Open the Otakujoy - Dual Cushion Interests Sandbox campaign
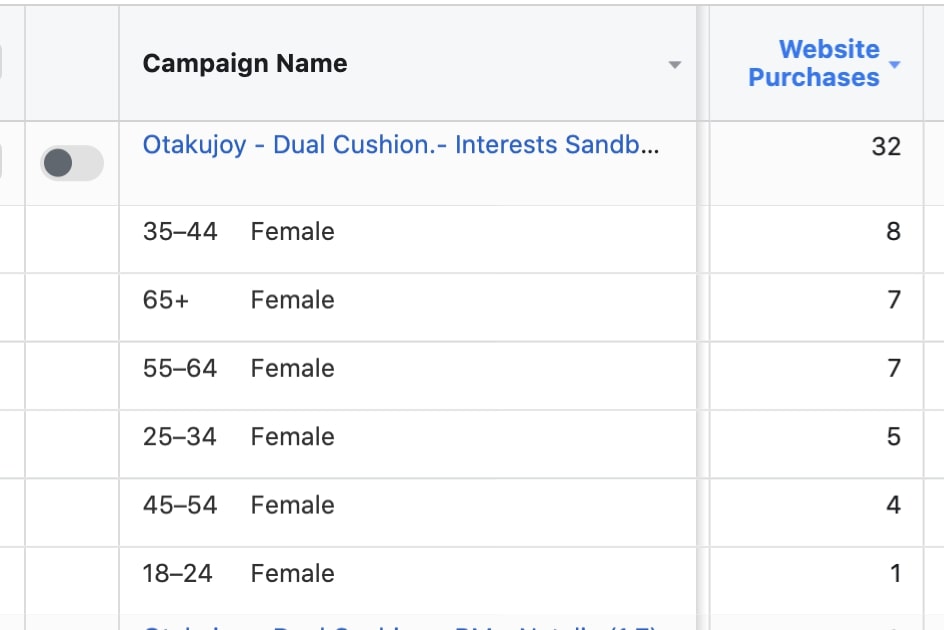Image resolution: width=944 pixels, height=630 pixels. point(400,145)
